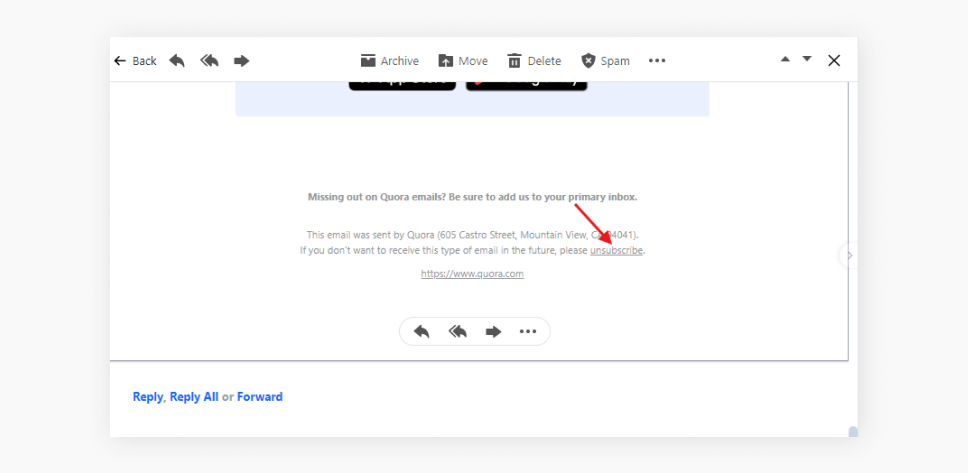Click the top toolbar reply icon
Image resolution: width=968 pixels, height=473 pixels.
(177, 61)
